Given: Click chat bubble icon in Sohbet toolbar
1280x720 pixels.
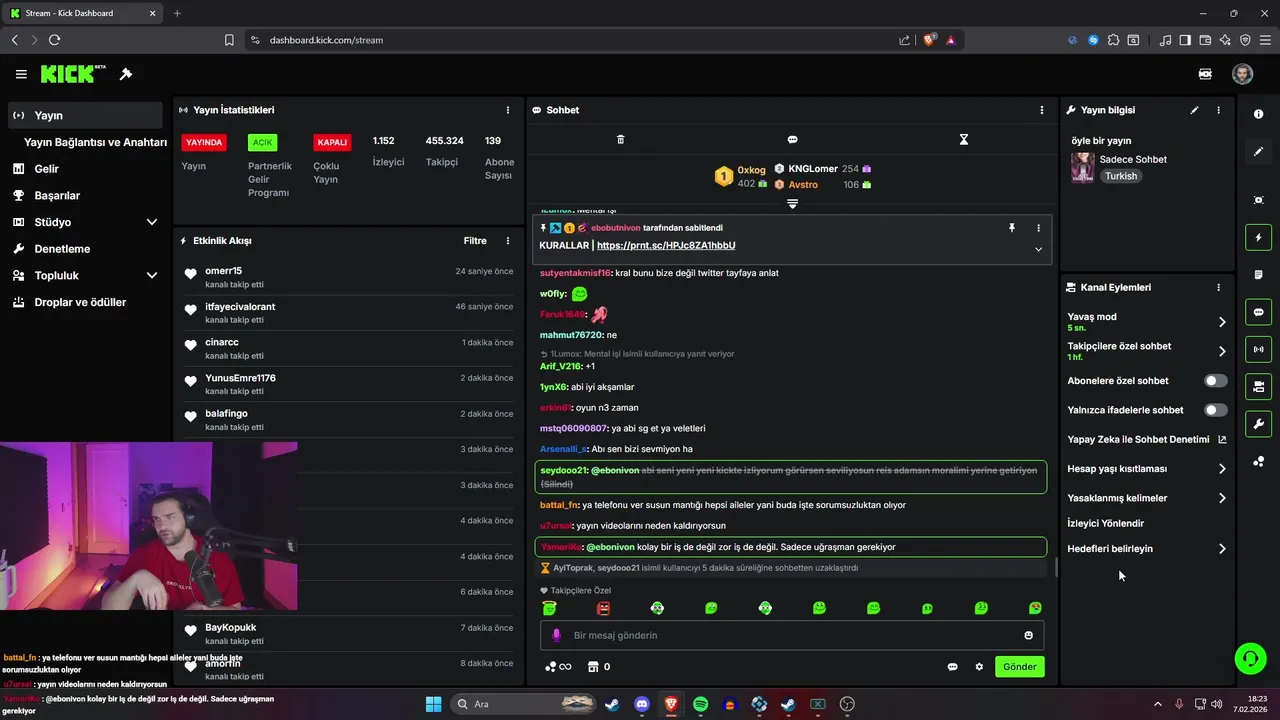Looking at the screenshot, I should [792, 139].
